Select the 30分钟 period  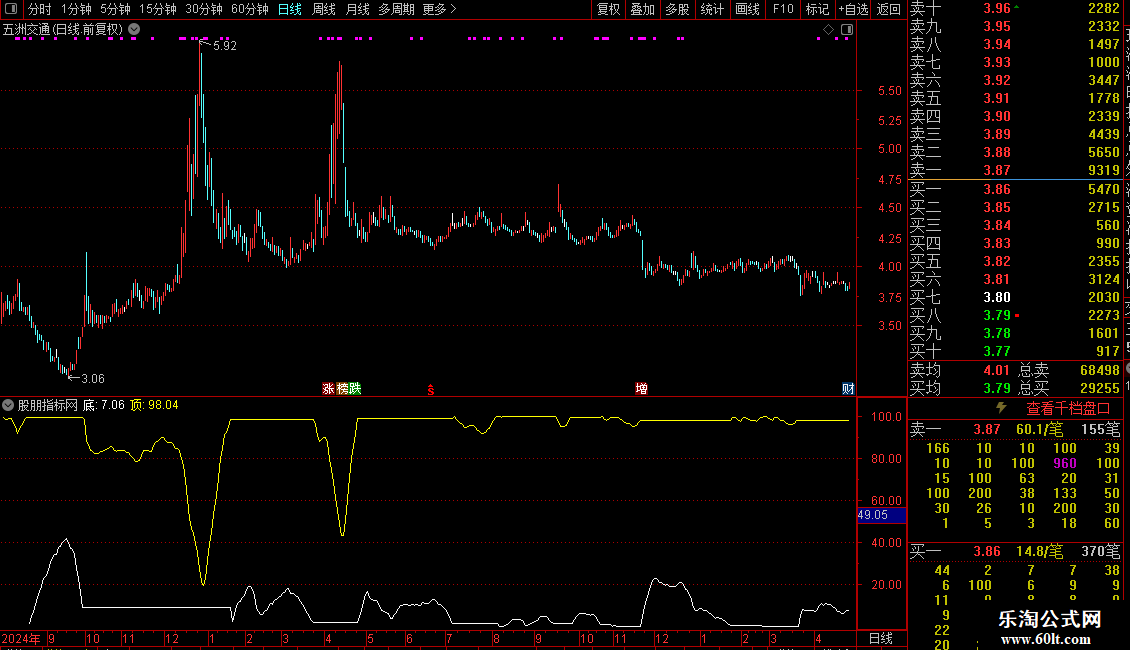204,9
